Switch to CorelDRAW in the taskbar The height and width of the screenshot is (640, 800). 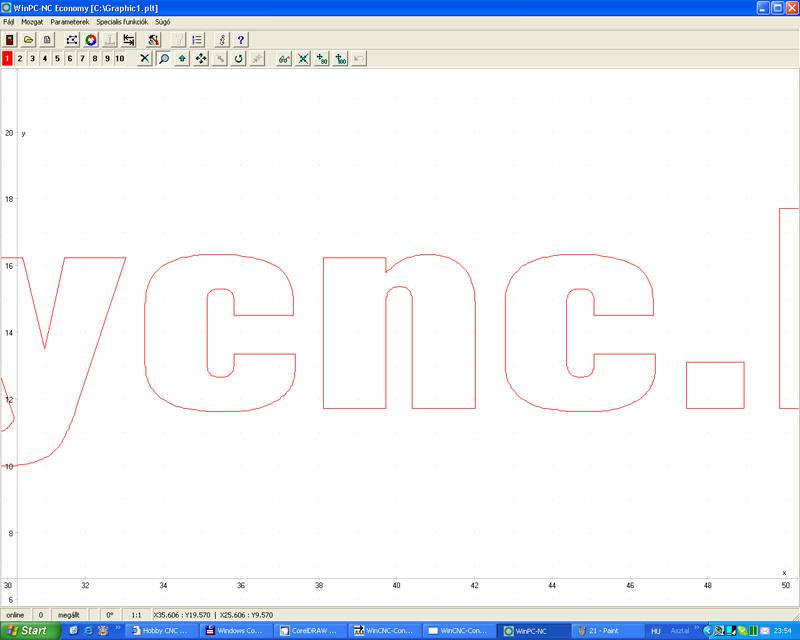point(310,631)
